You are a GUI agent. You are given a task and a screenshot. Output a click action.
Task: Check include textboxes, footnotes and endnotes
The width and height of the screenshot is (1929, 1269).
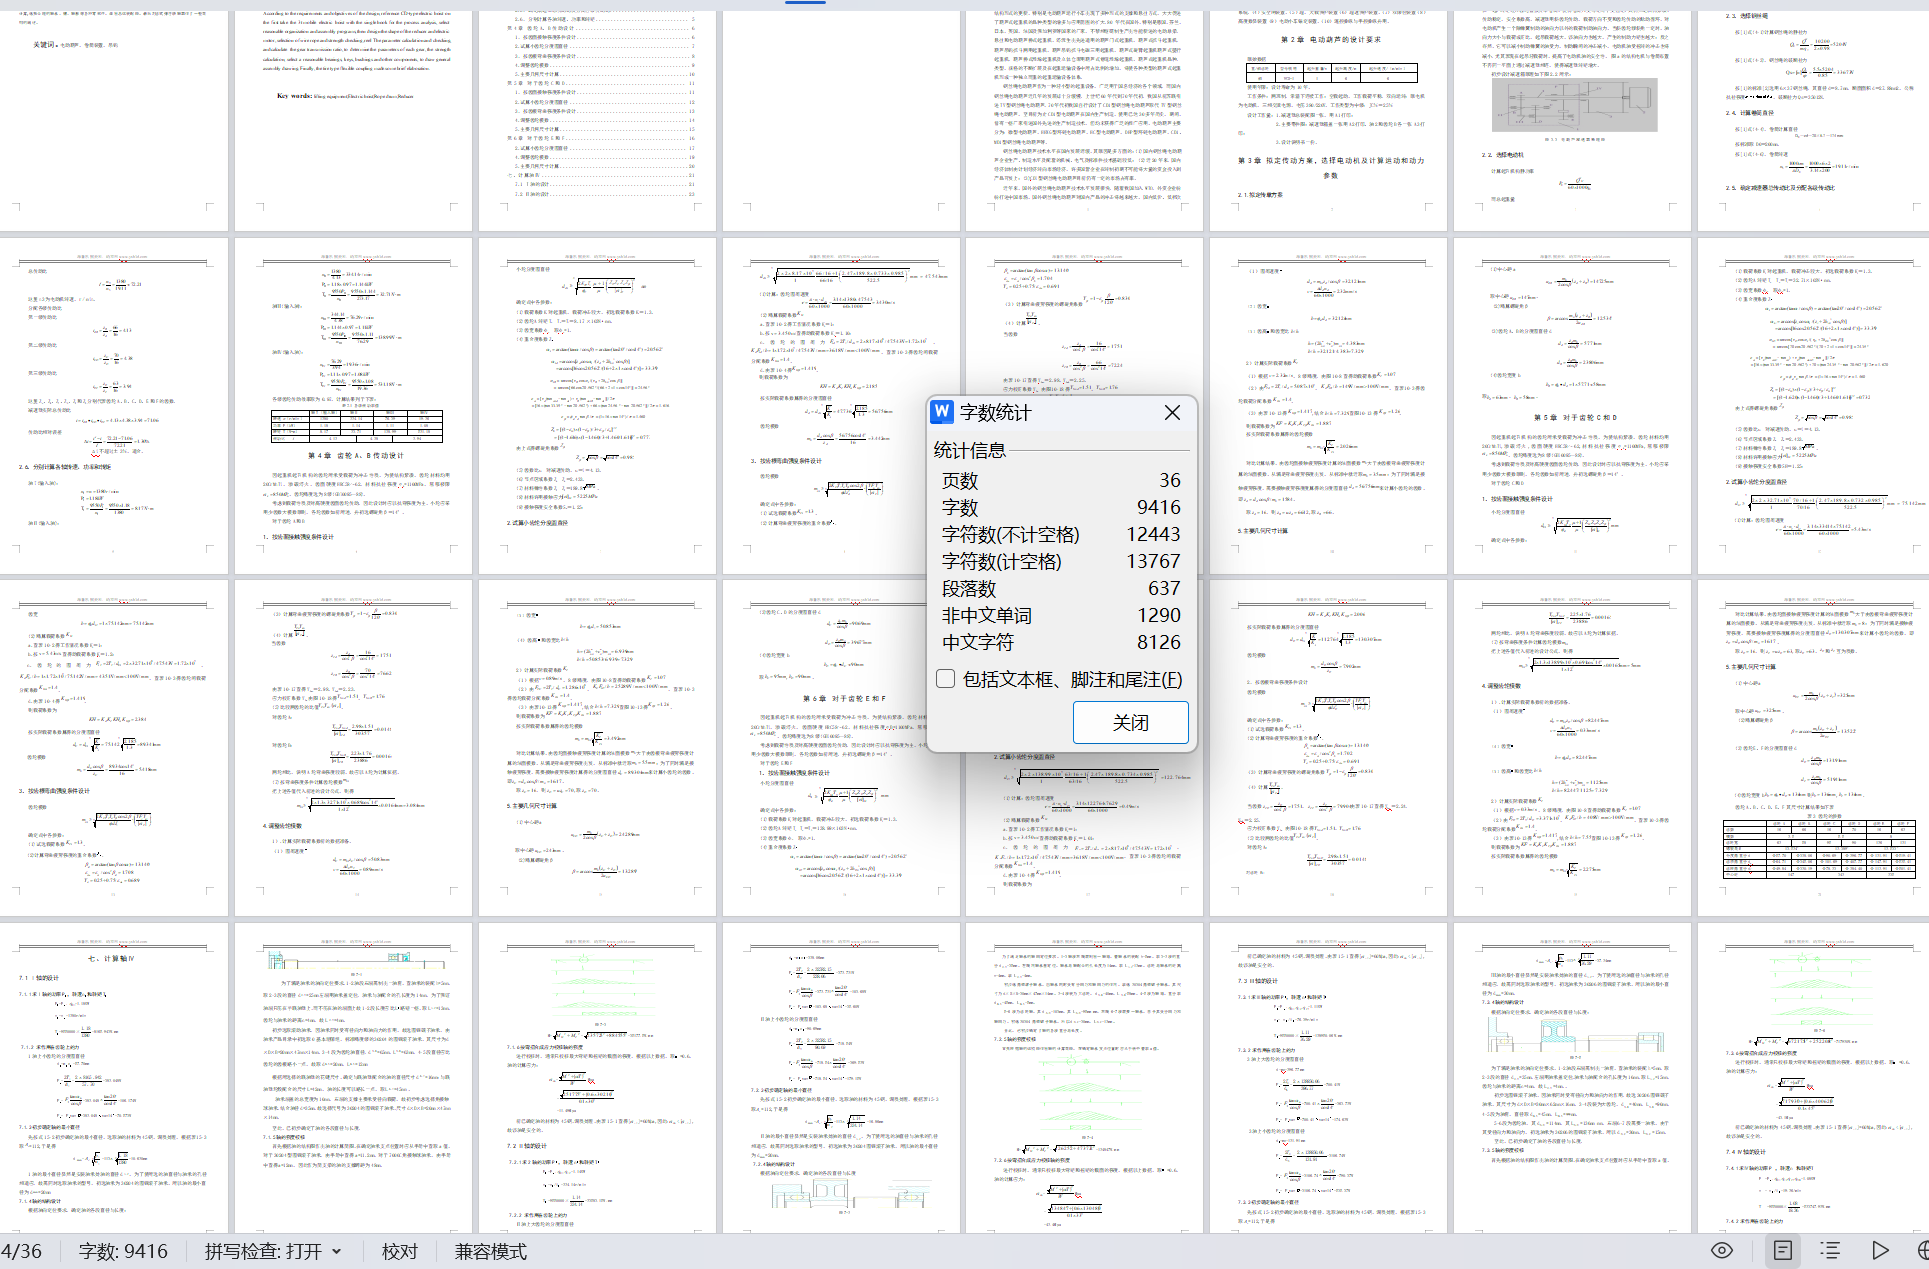(x=946, y=679)
